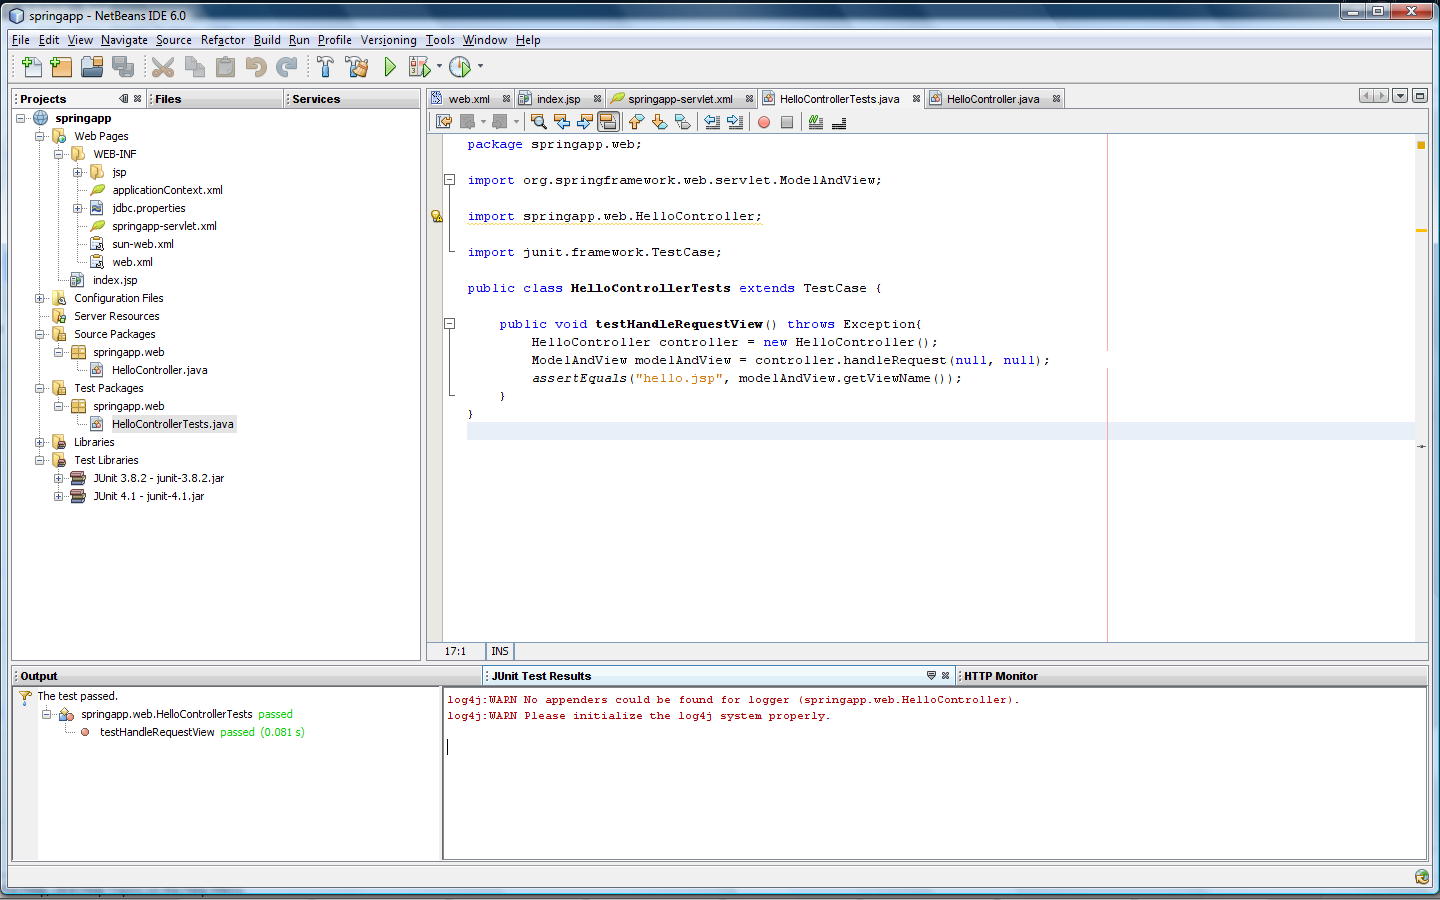
Task: Click the New Project icon
Action: 61,67
